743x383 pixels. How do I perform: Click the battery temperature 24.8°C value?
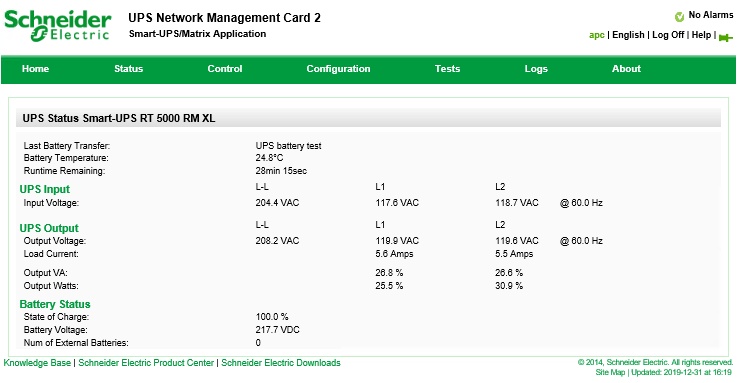(x=269, y=158)
